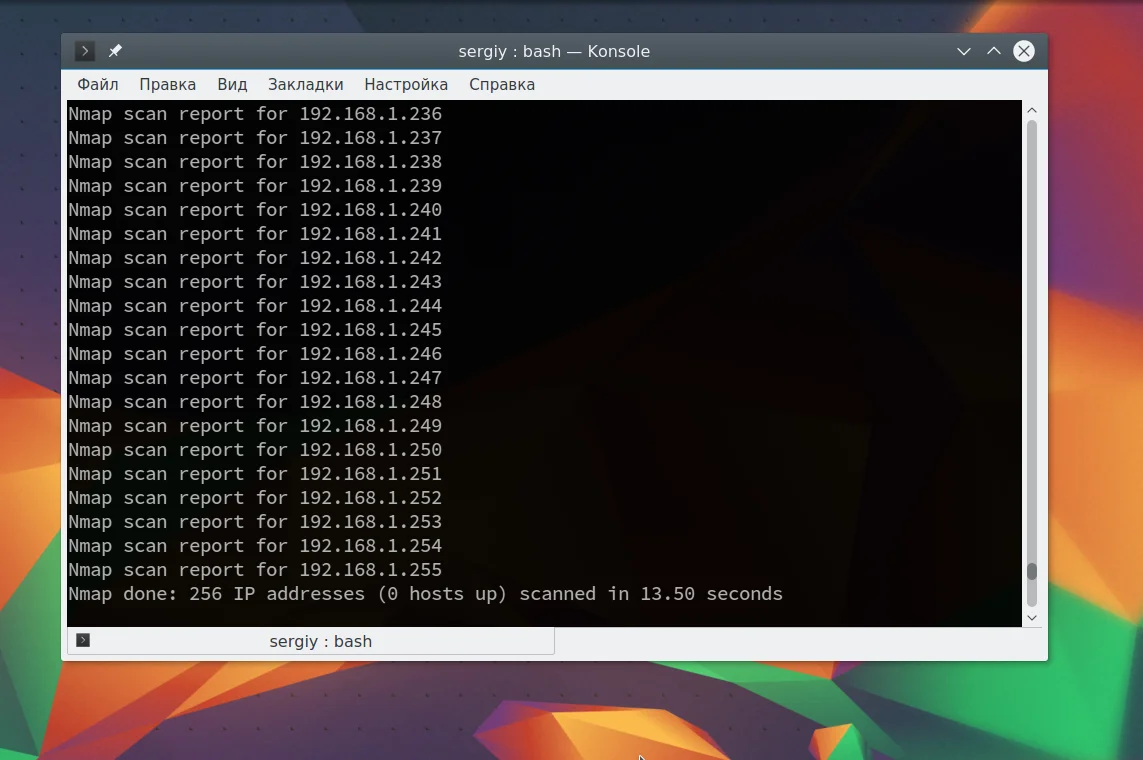This screenshot has height=760, width=1143.
Task: Click the scan report line for 192.168.1.252
Action: [255, 498]
